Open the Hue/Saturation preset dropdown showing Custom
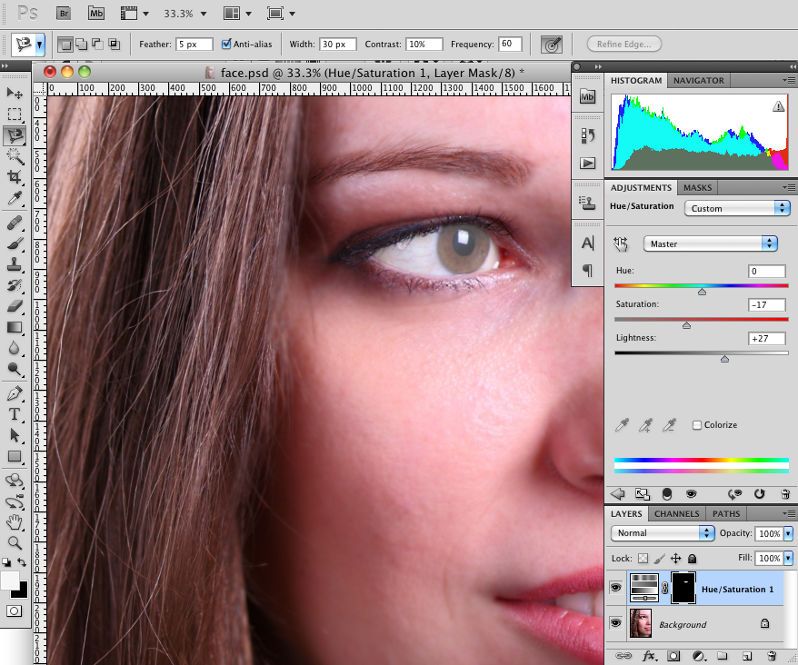This screenshot has width=798, height=665. pyautogui.click(x=738, y=208)
